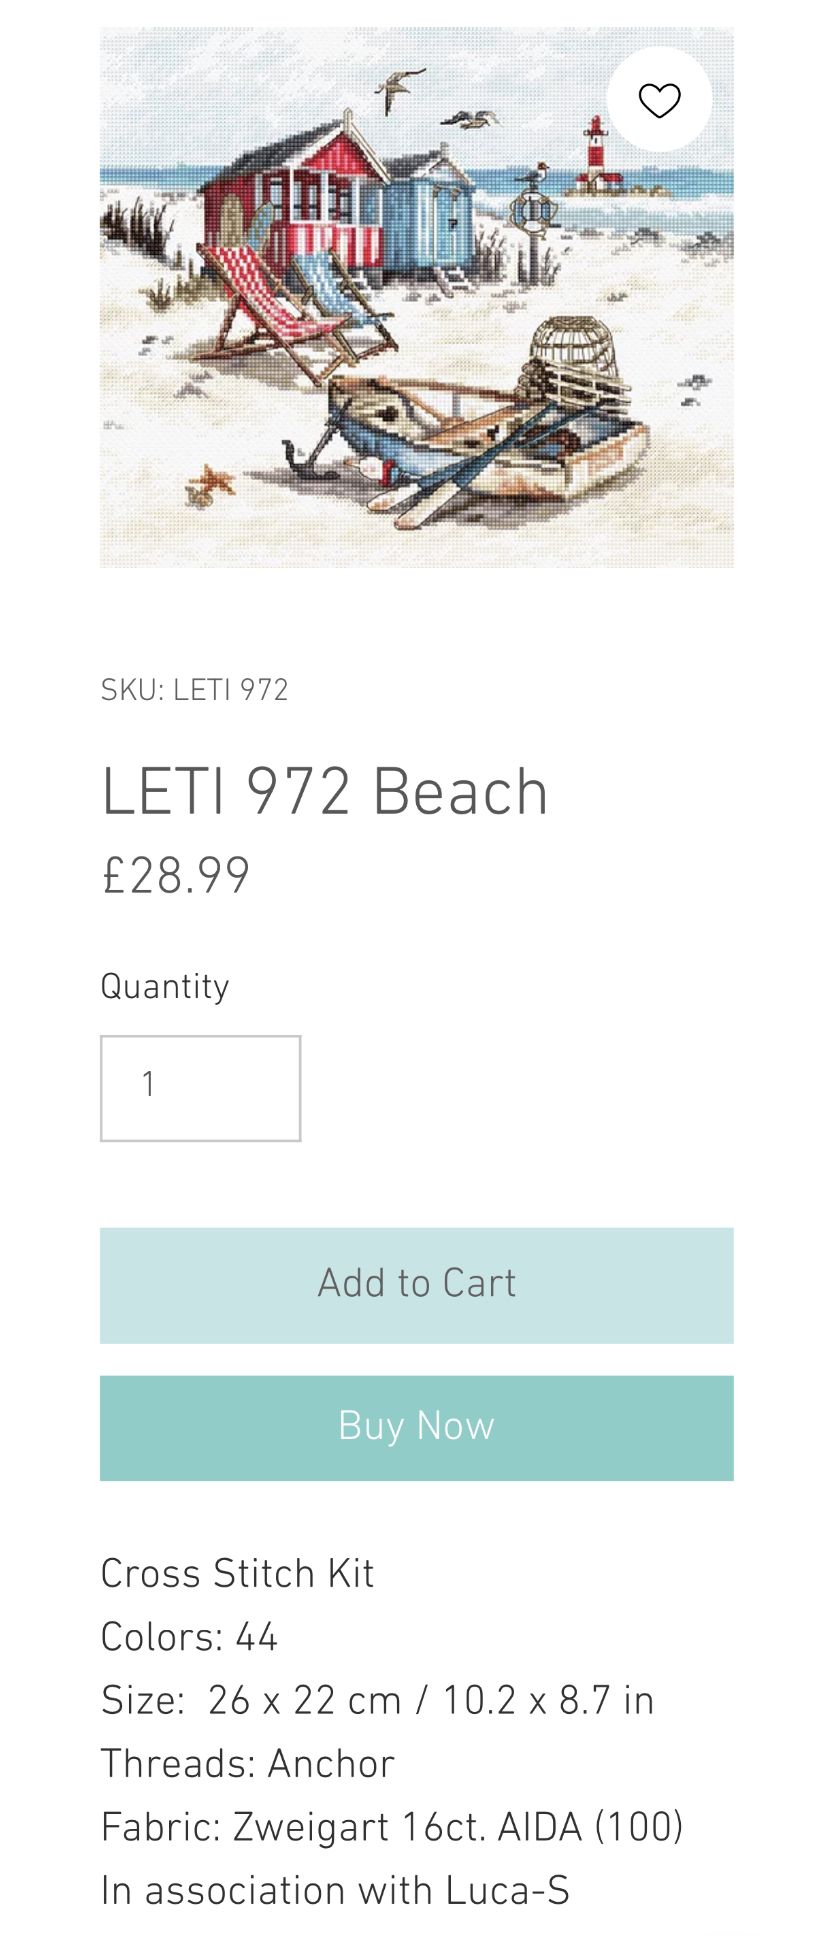Add product to wishlist with heart icon
This screenshot has height=1936, width=831.
[659, 100]
